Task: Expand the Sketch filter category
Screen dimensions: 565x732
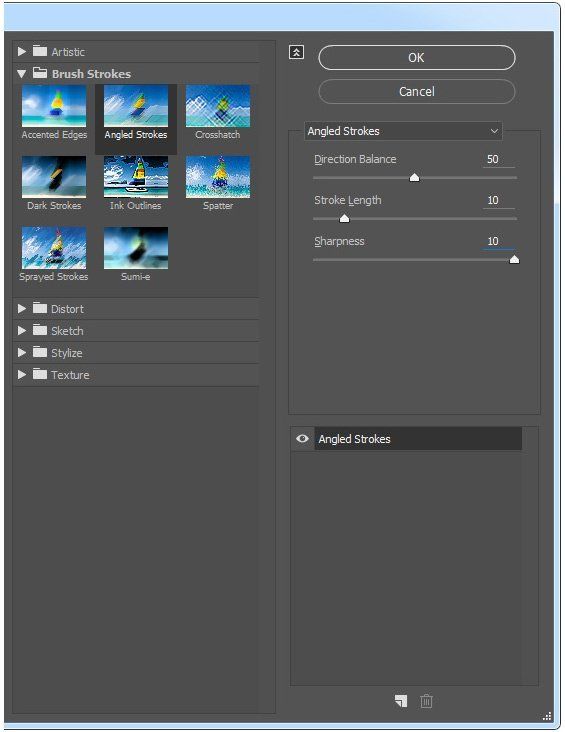Action: 21,330
